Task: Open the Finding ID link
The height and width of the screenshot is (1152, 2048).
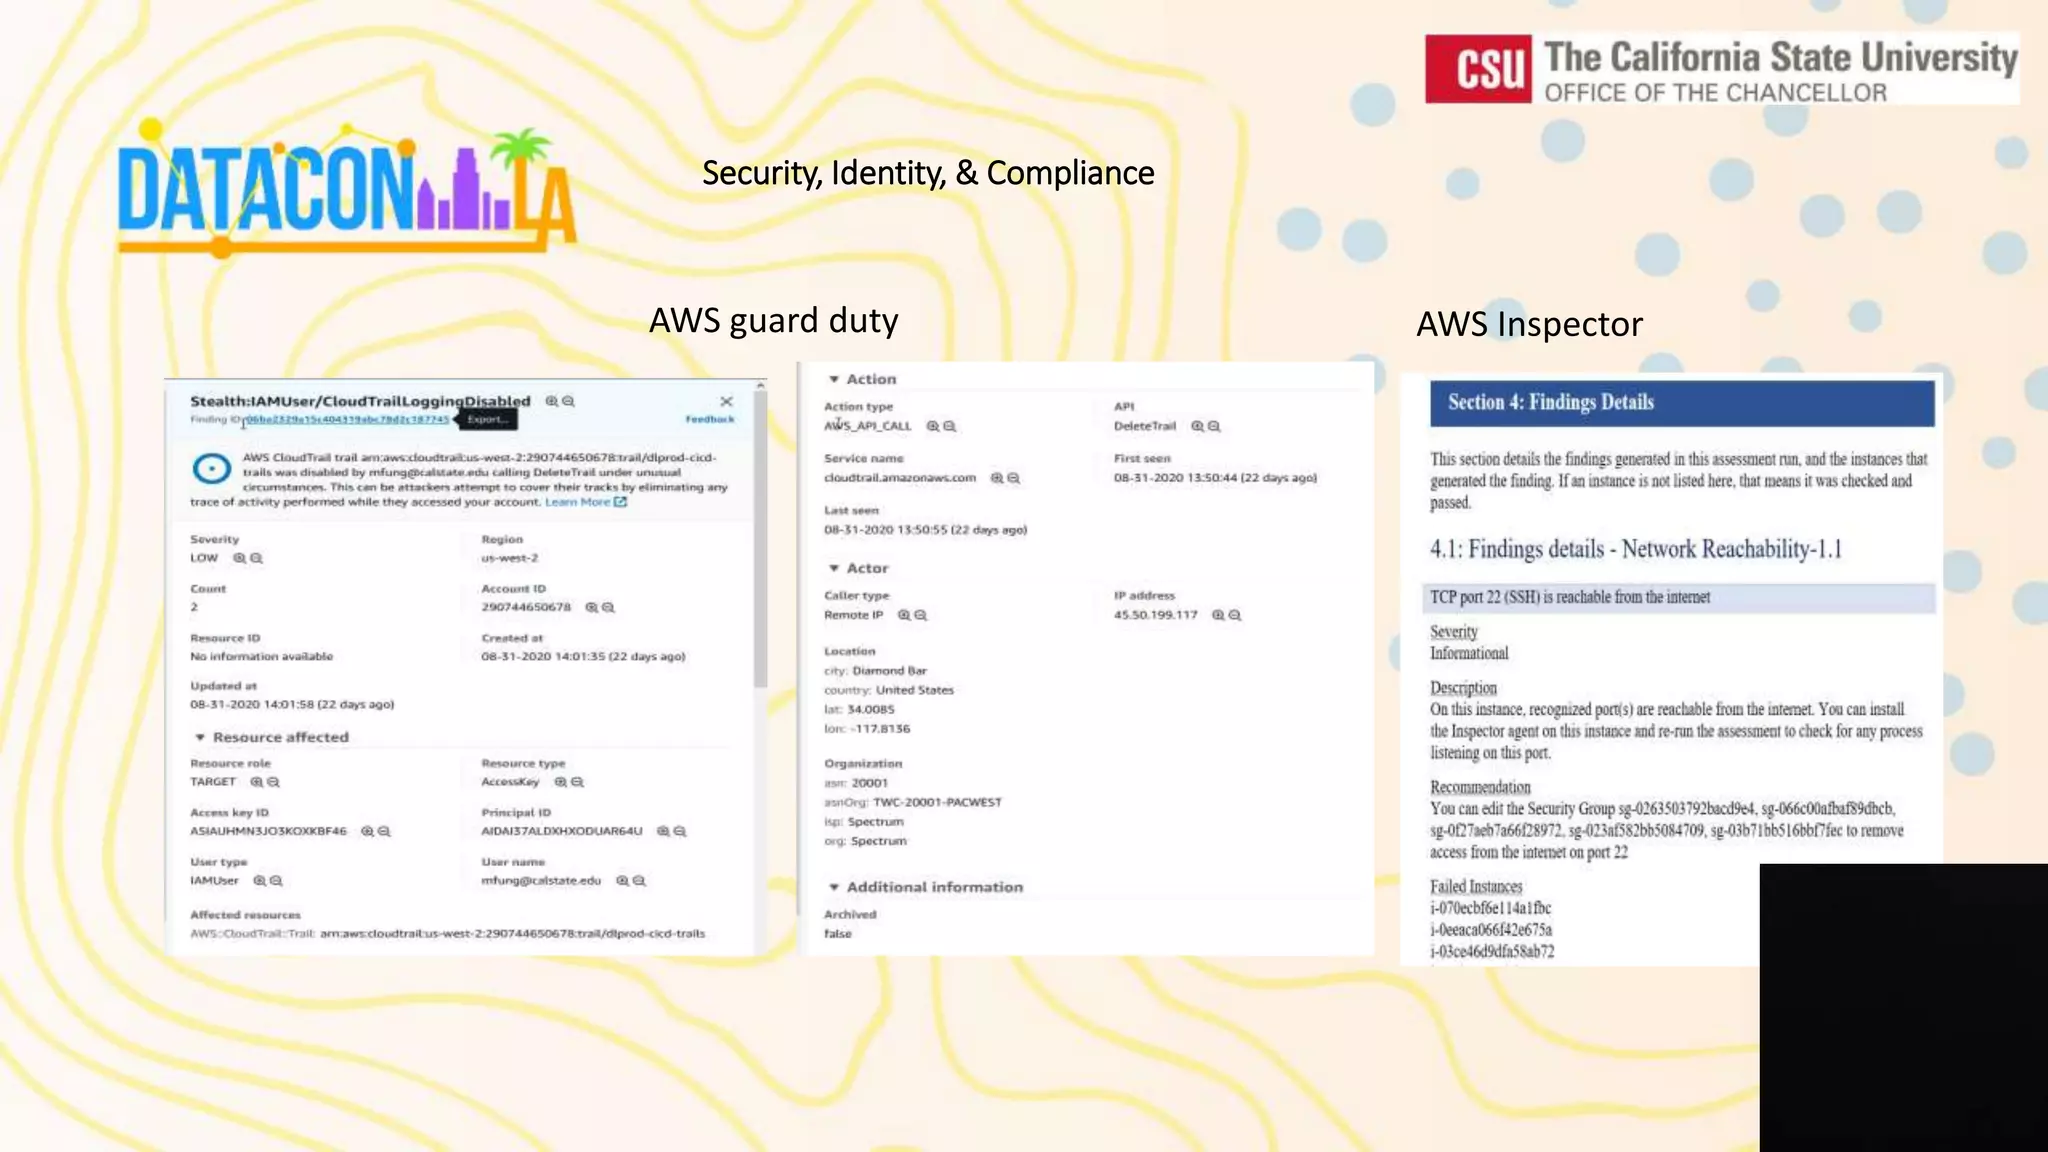Action: [x=347, y=419]
